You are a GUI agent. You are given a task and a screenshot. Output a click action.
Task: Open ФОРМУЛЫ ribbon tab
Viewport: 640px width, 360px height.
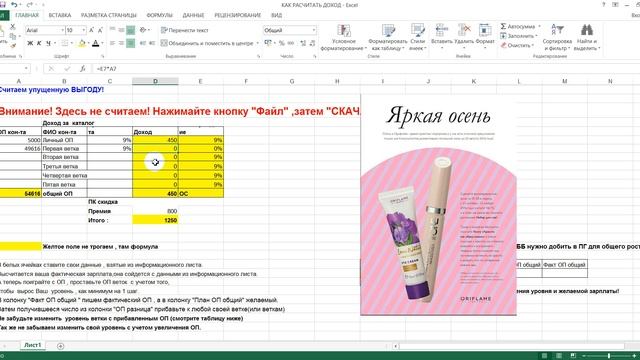(x=160, y=15)
